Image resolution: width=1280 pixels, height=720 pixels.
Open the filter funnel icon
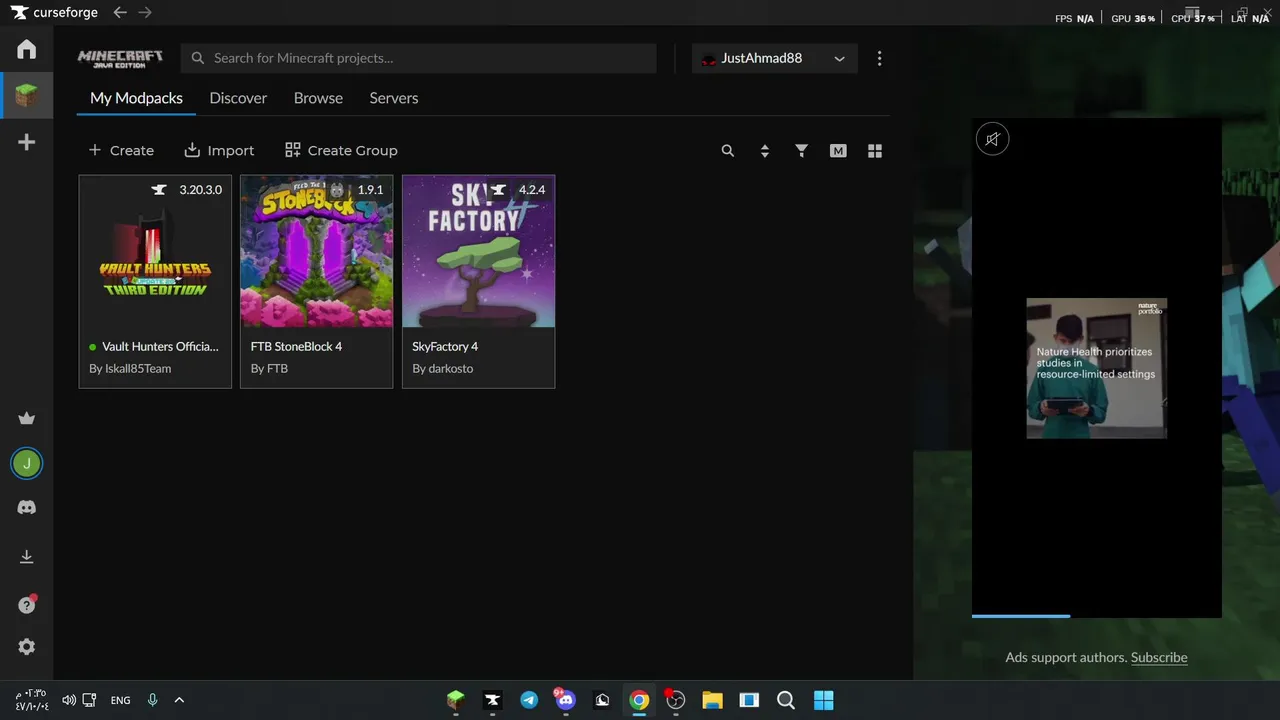click(801, 151)
